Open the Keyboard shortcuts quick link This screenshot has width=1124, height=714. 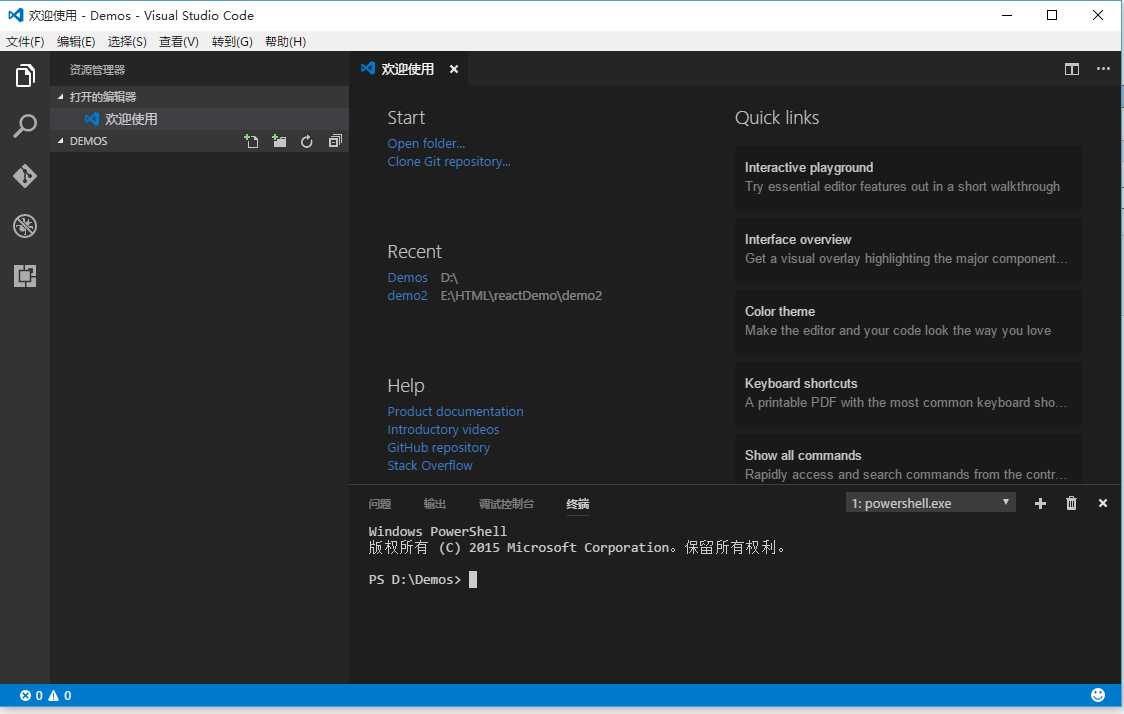[x=908, y=394]
